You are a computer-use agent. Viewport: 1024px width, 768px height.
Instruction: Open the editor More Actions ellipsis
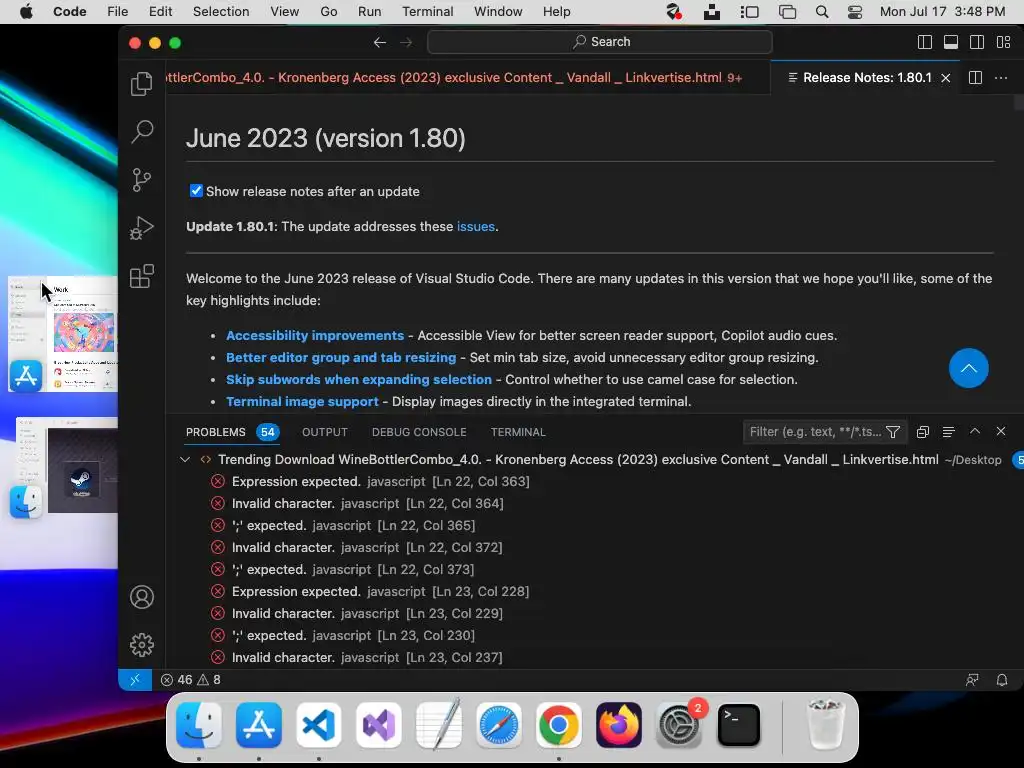(1000, 78)
